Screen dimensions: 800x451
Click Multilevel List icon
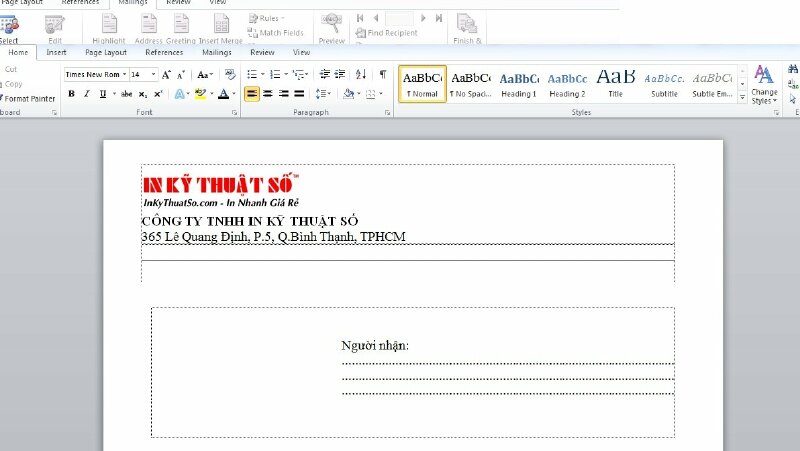pyautogui.click(x=298, y=74)
